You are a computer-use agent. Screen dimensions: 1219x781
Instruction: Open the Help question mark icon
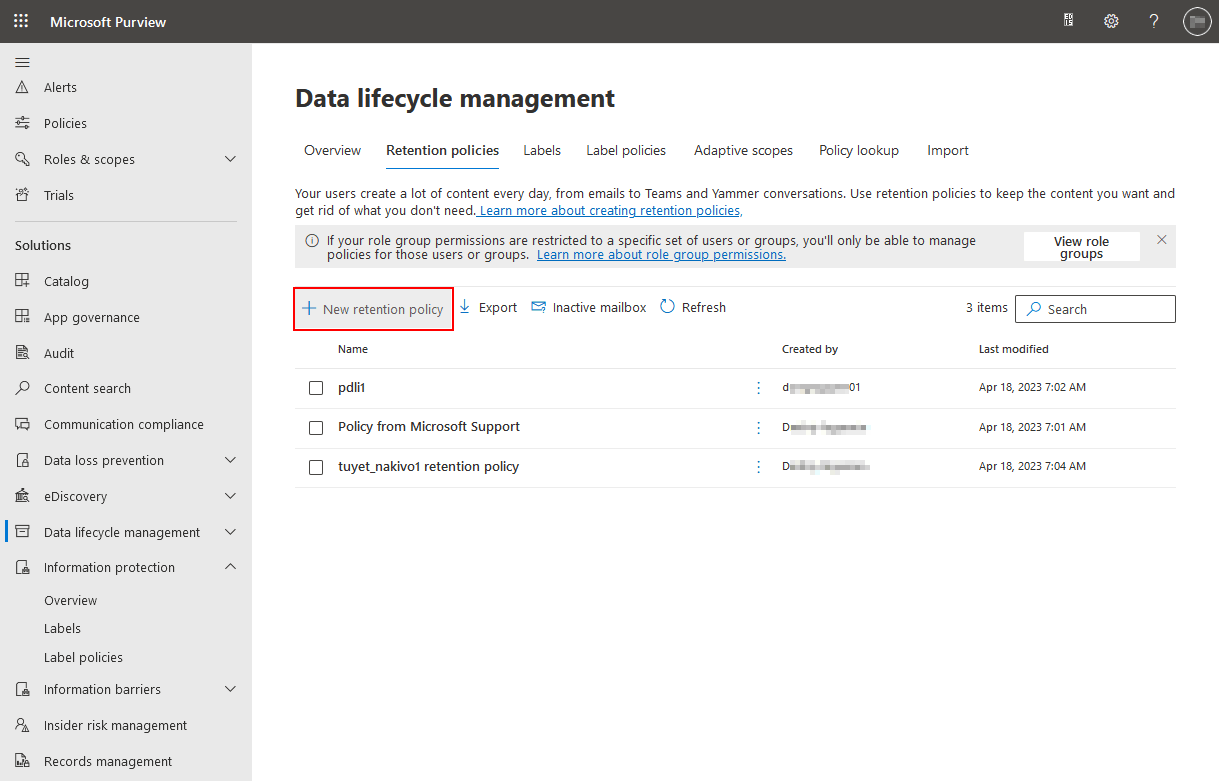pyautogui.click(x=1153, y=21)
